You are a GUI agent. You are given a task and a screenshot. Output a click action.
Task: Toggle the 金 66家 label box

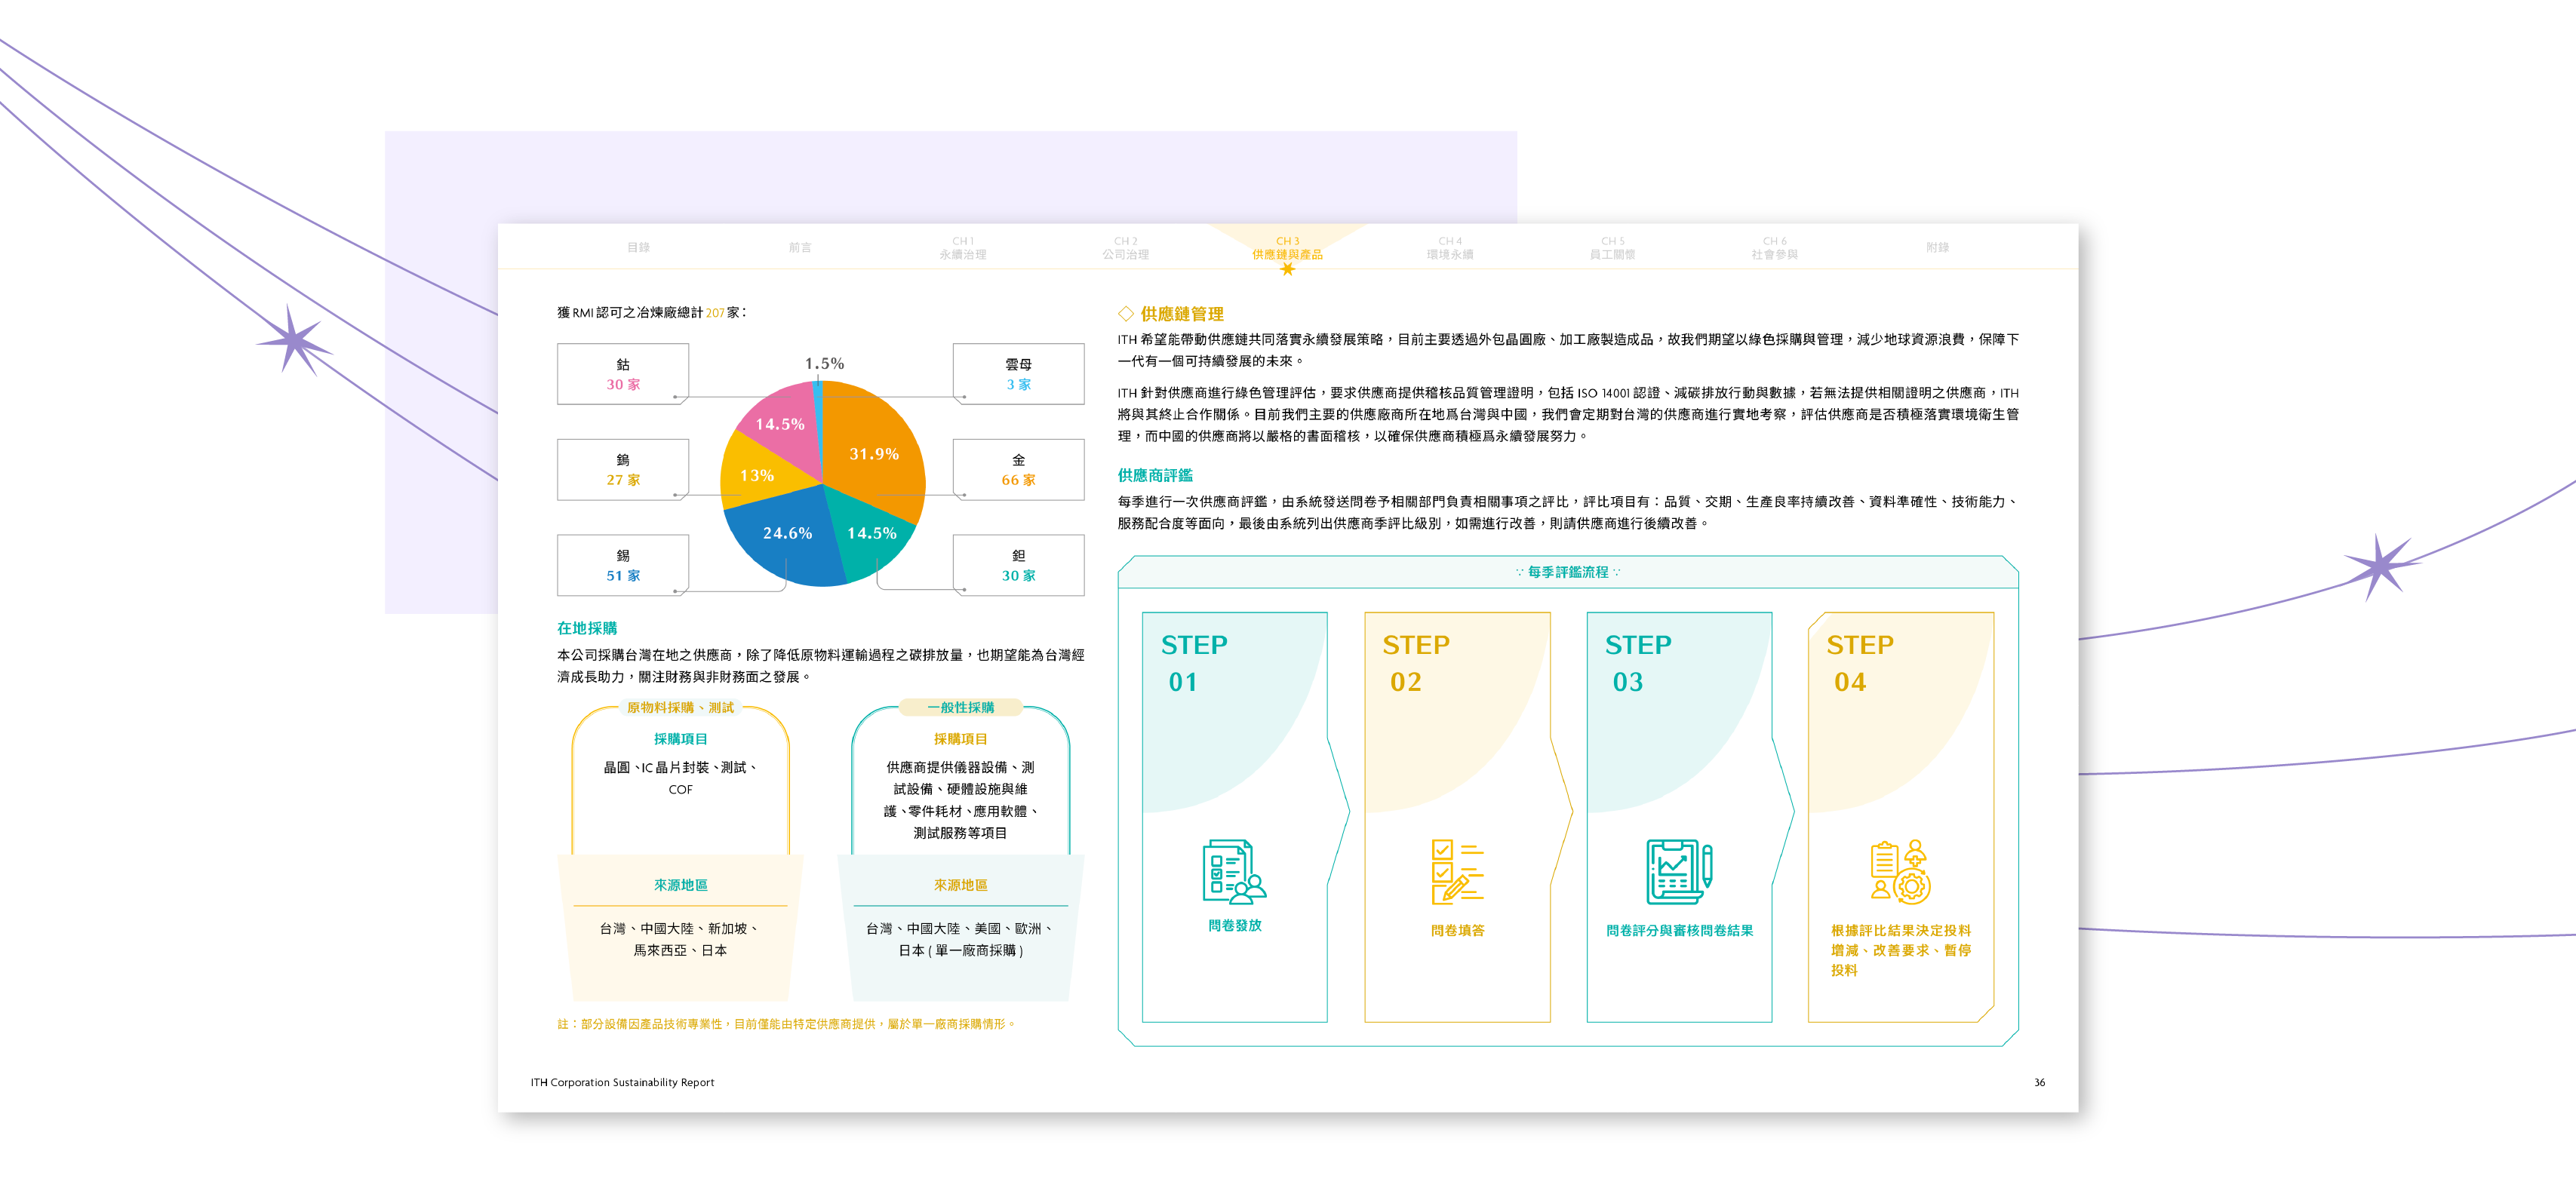(x=1019, y=469)
